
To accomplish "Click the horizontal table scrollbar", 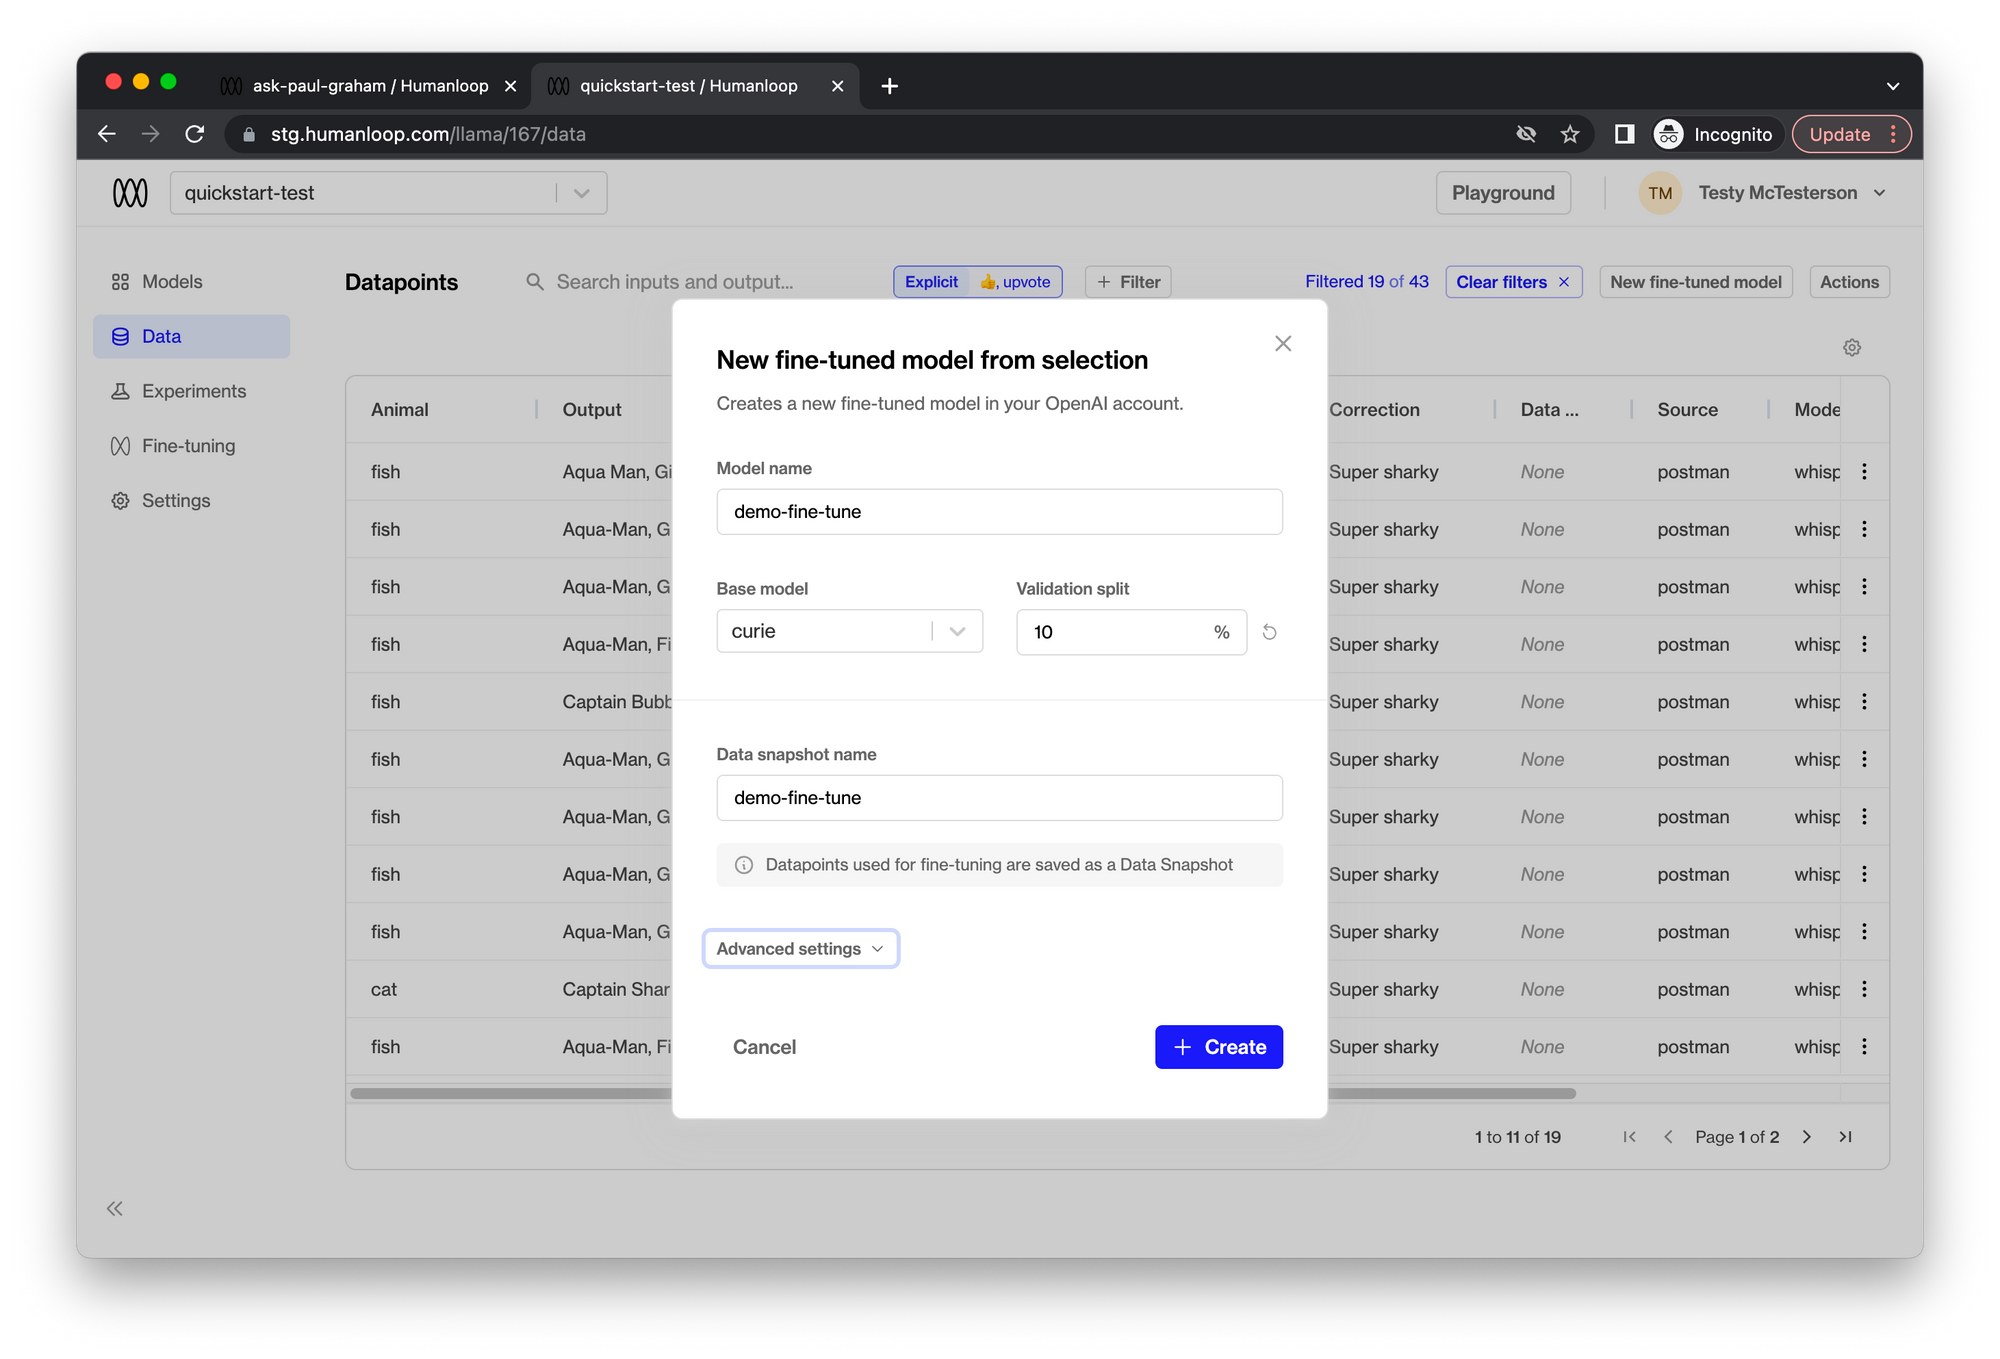I will coord(962,1094).
